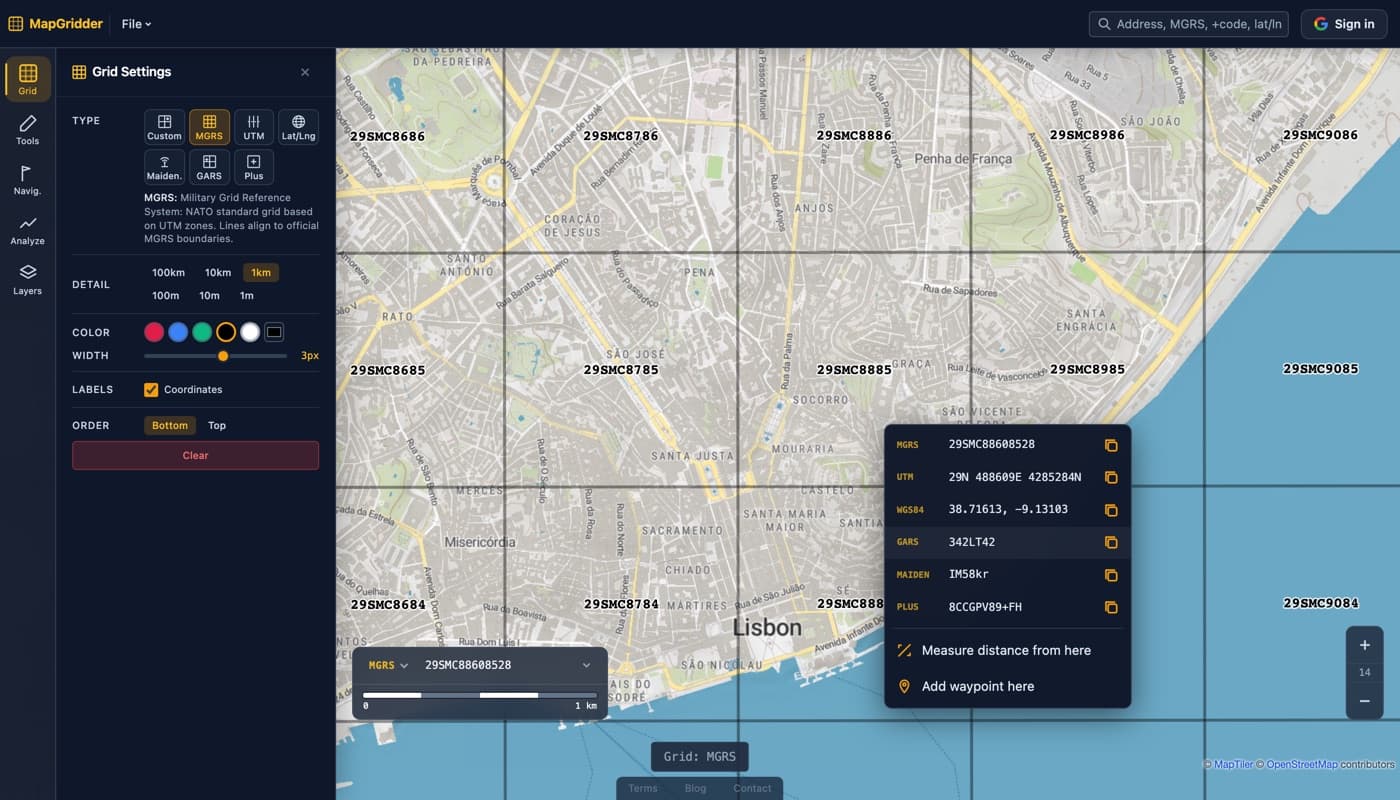Click the MapGridder logo

56,24
